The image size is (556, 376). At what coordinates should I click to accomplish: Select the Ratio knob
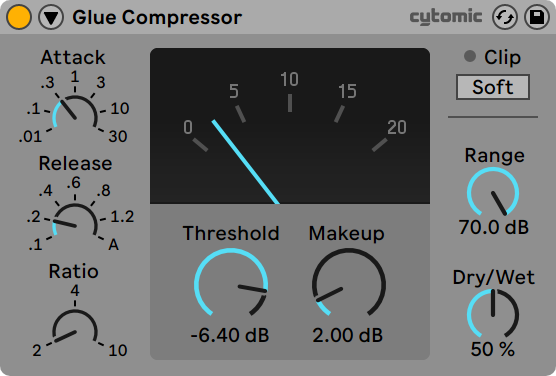click(75, 328)
